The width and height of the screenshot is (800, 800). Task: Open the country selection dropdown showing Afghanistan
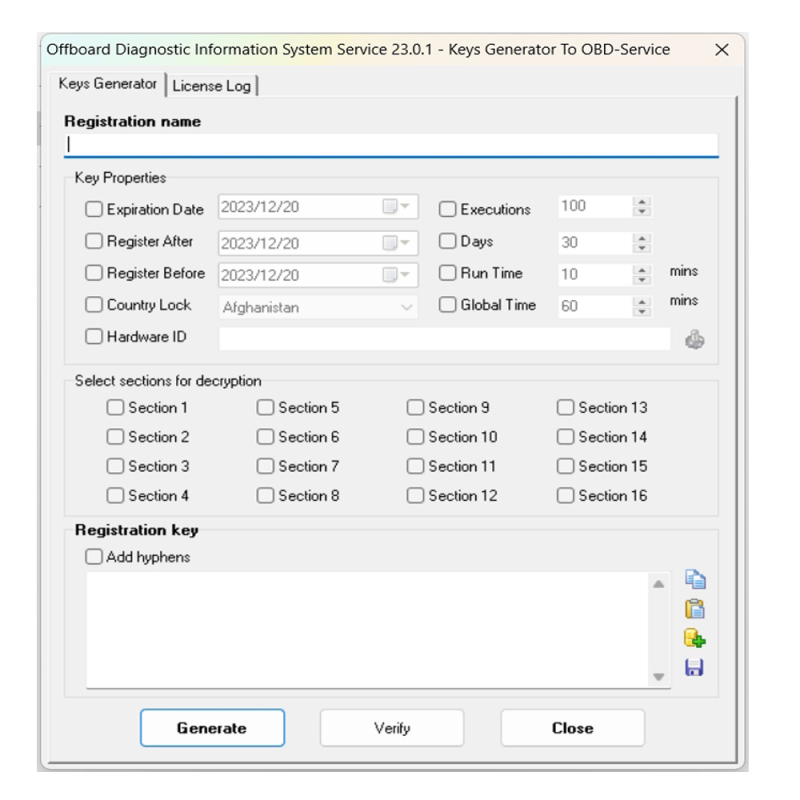405,306
